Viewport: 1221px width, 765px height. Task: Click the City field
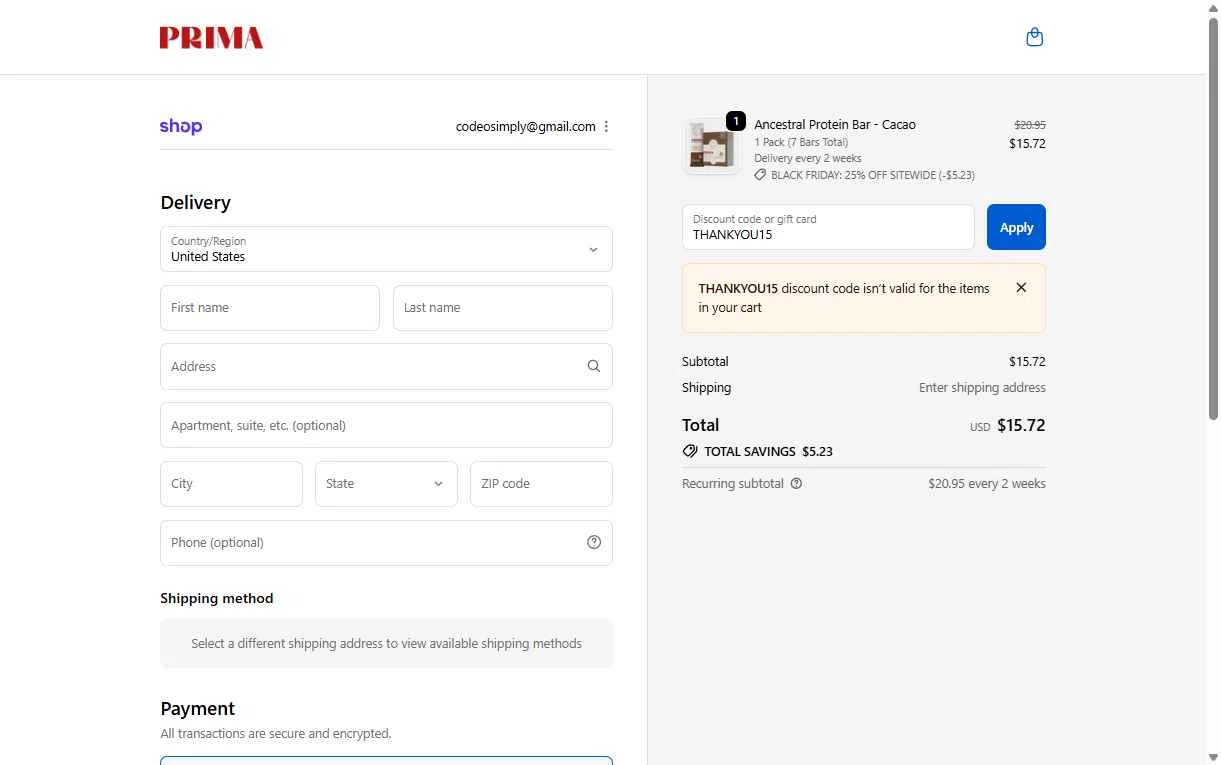(x=231, y=484)
